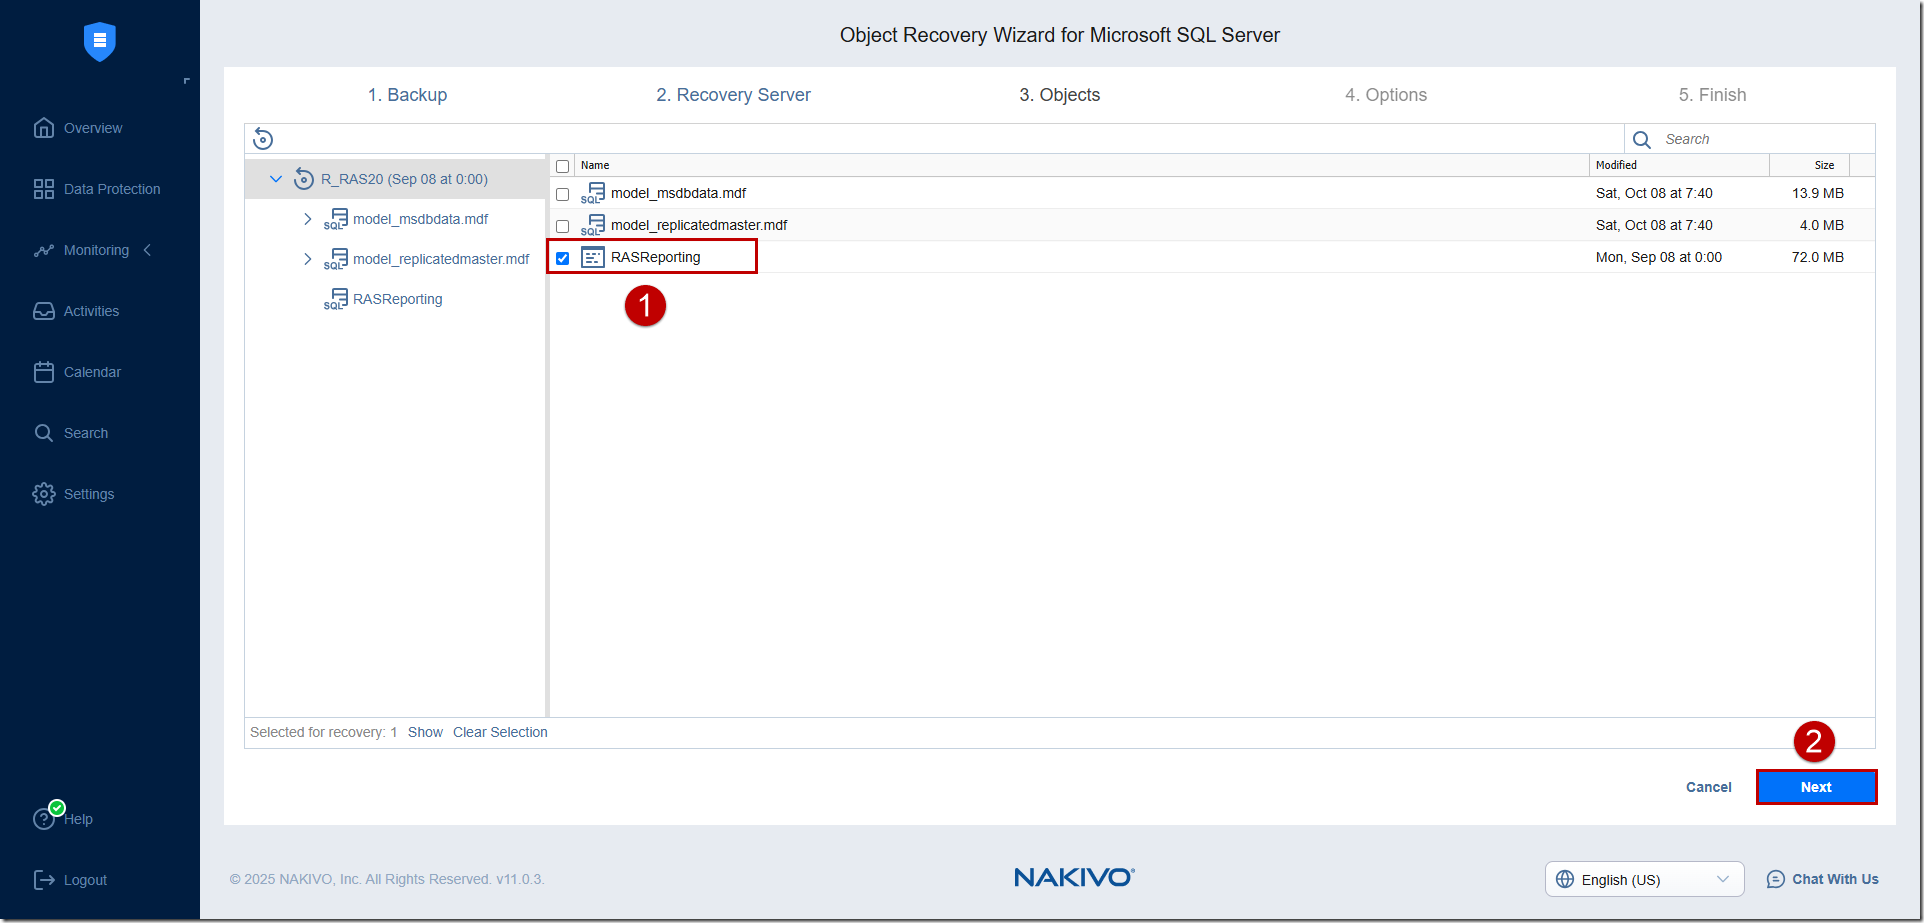1924x923 pixels.
Task: Select model_replicatedmaster.mdf label in the tree
Action: coord(441,259)
